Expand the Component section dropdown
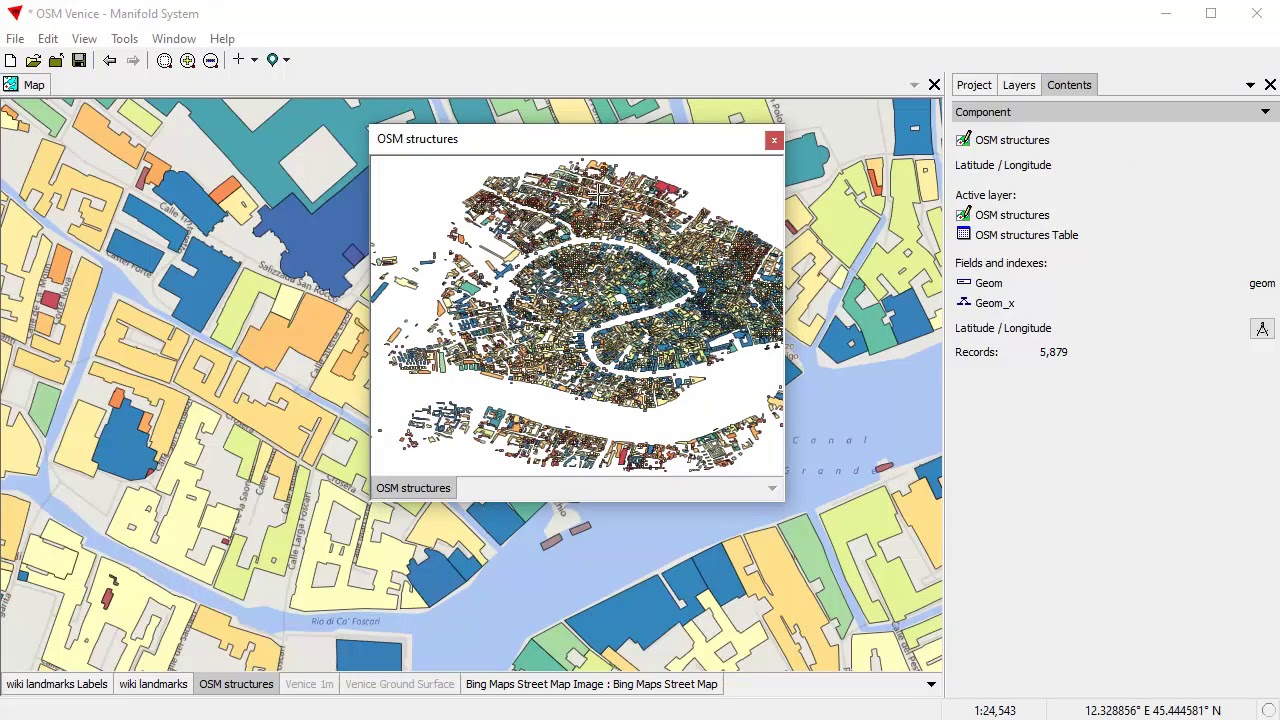 click(1265, 112)
